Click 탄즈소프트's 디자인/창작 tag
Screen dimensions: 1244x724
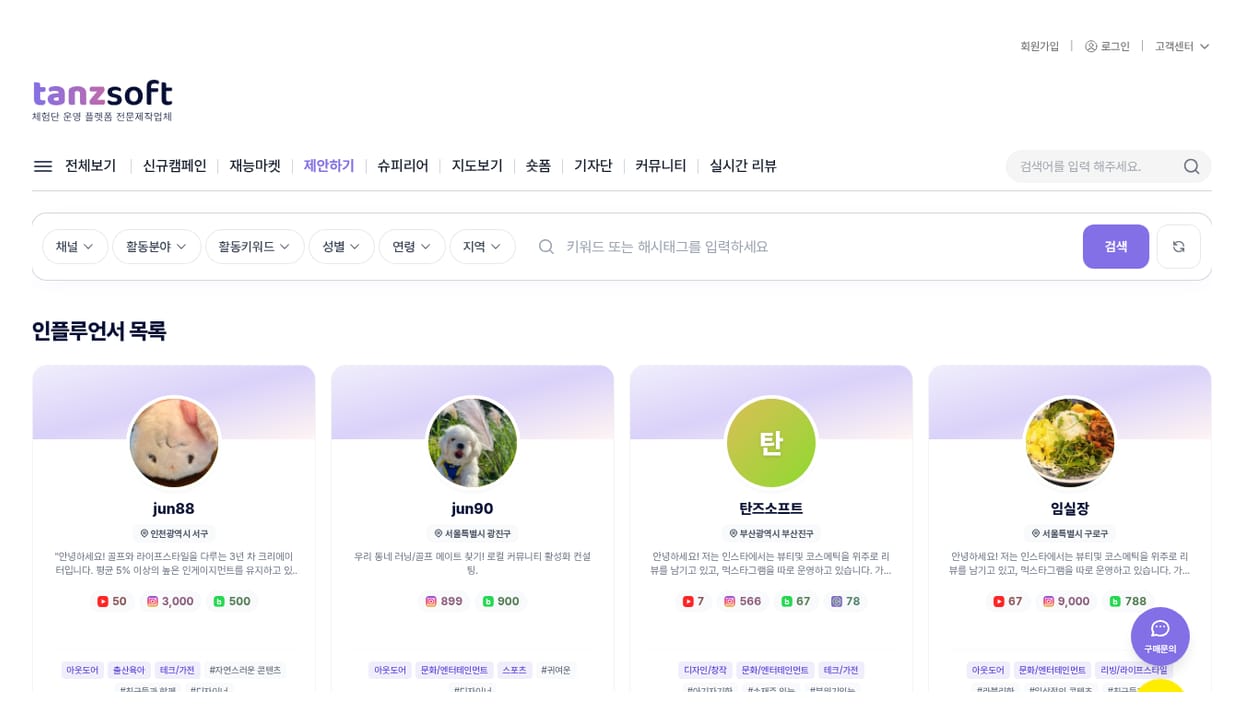pyautogui.click(x=705, y=670)
